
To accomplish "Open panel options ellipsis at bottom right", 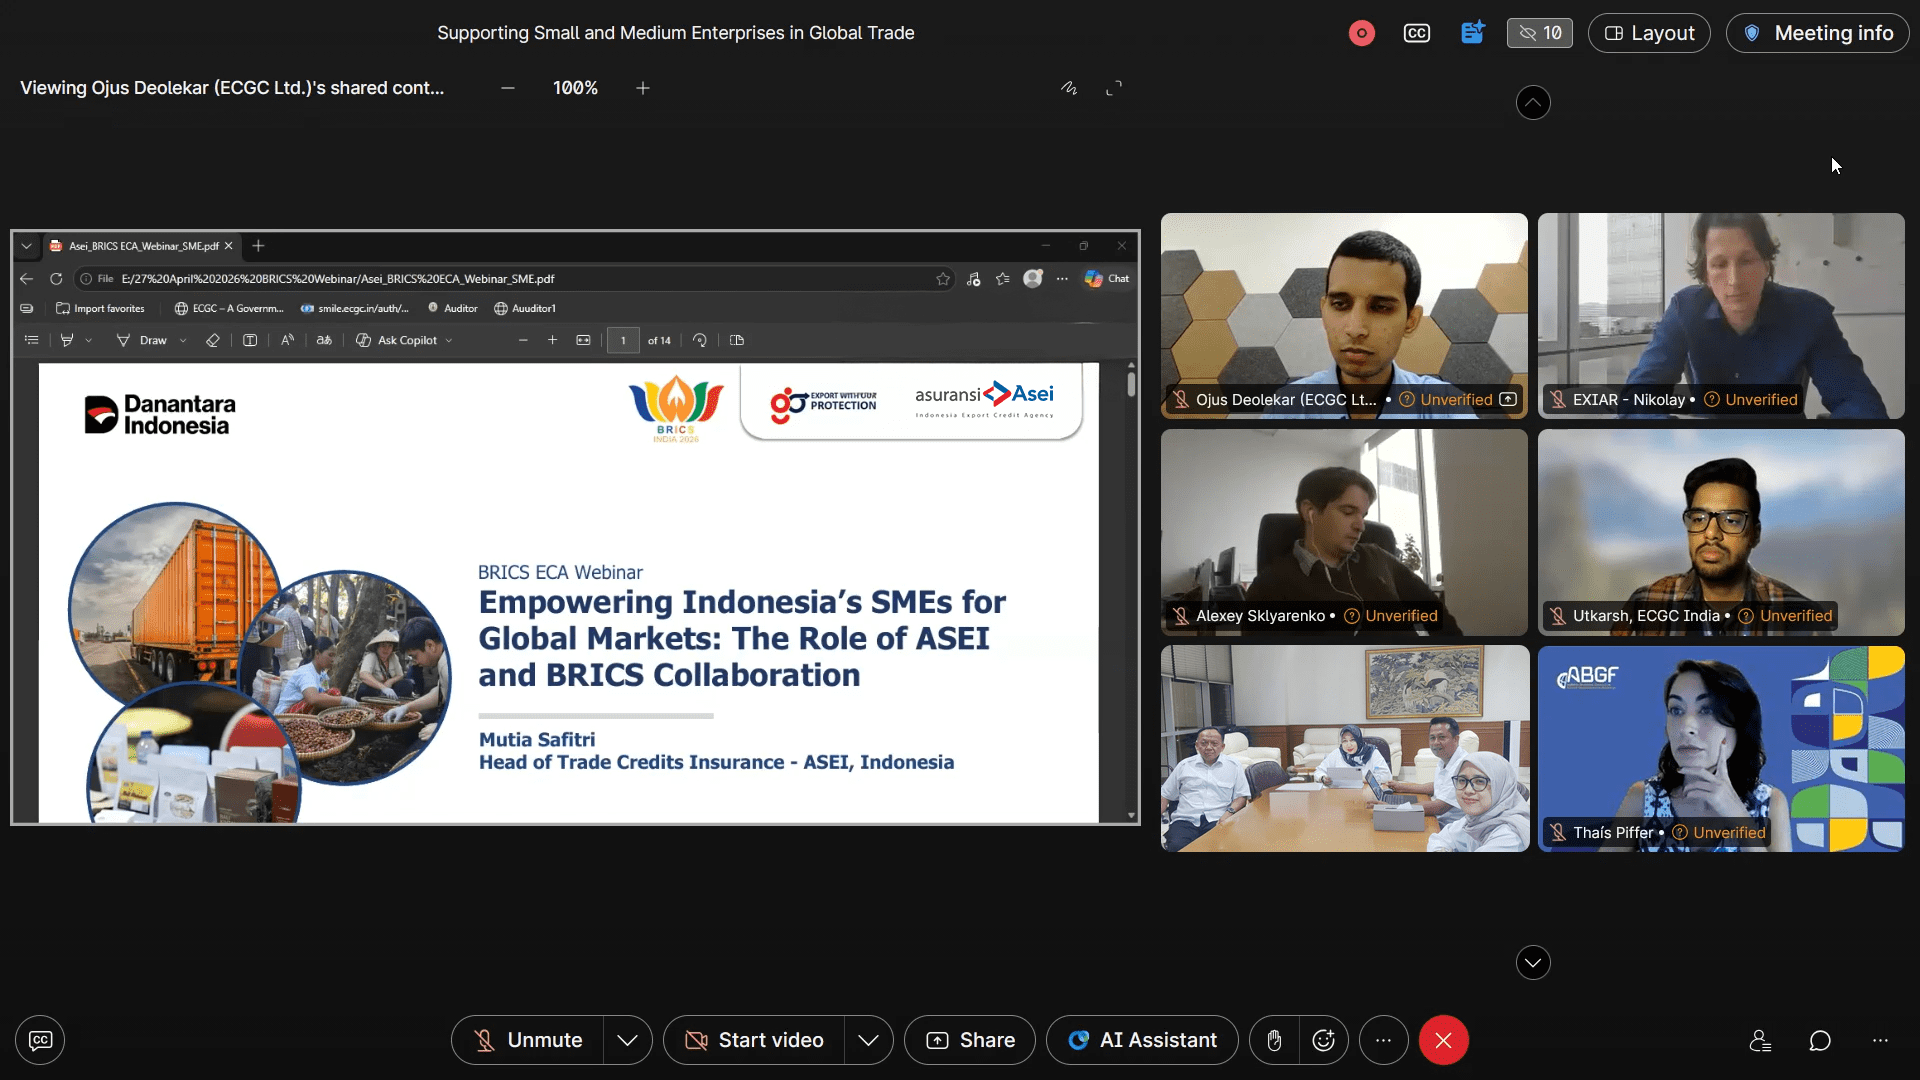I will coord(1880,1041).
